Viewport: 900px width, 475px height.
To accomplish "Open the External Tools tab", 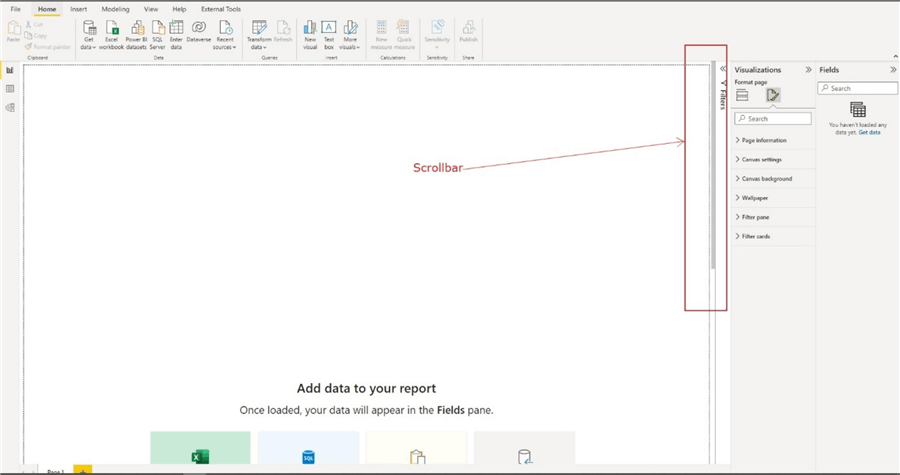I will tap(221, 9).
